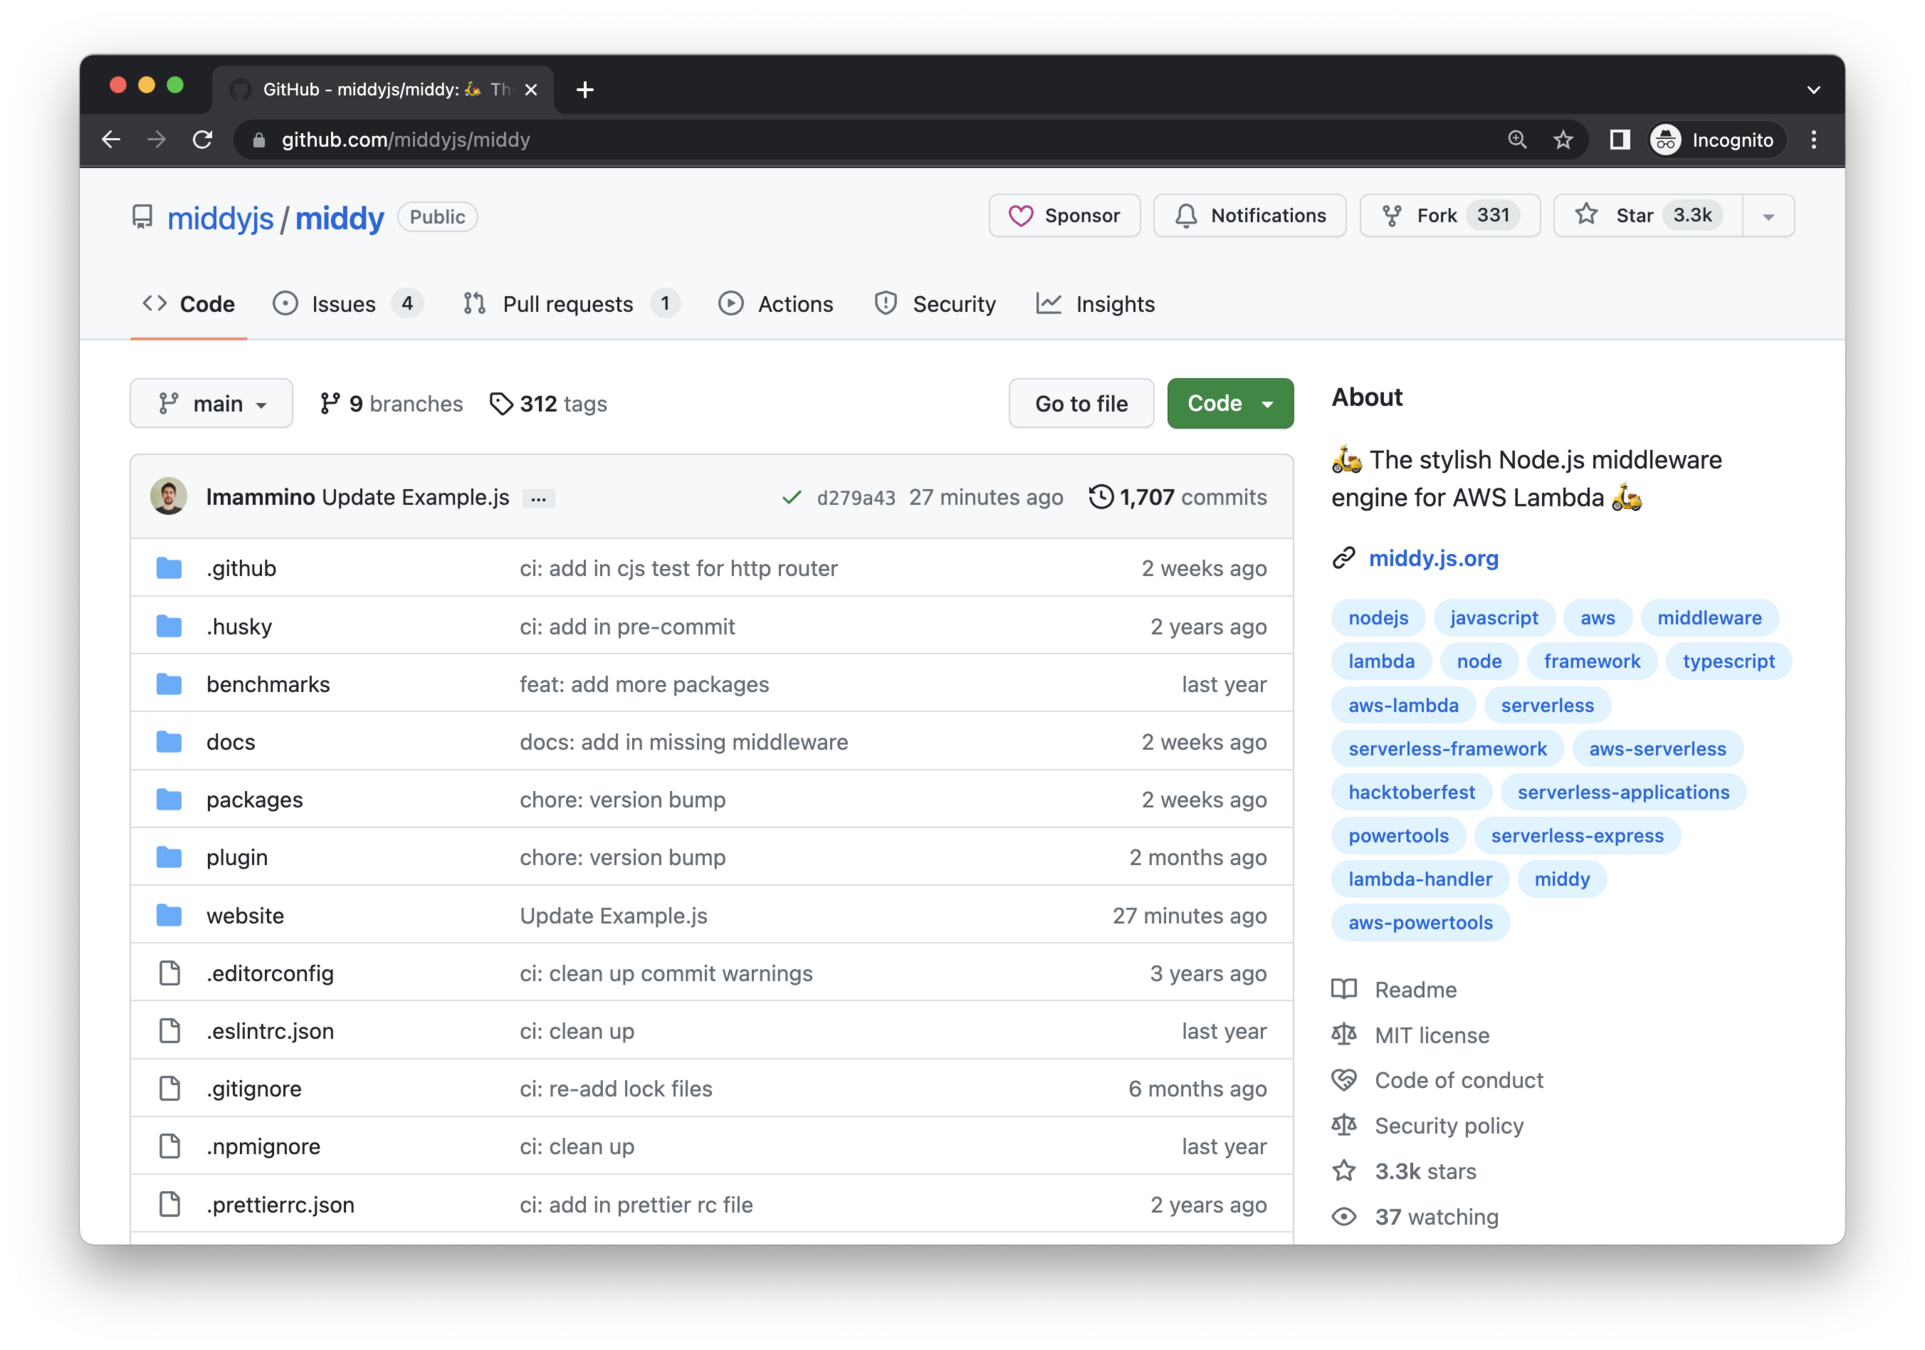This screenshot has width=1925, height=1350.
Task: Click the side panel icon in toolbar
Action: coord(1619,140)
